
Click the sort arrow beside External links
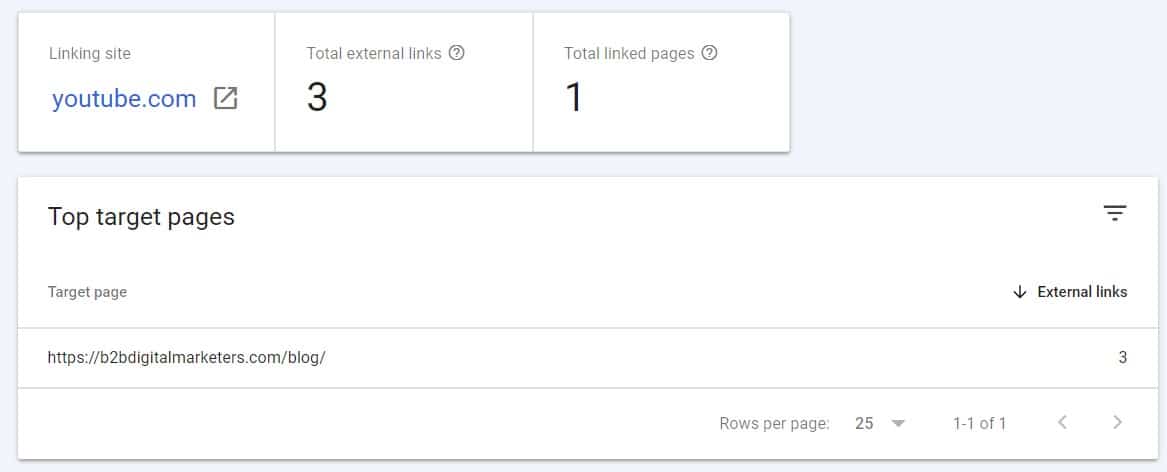(1020, 292)
